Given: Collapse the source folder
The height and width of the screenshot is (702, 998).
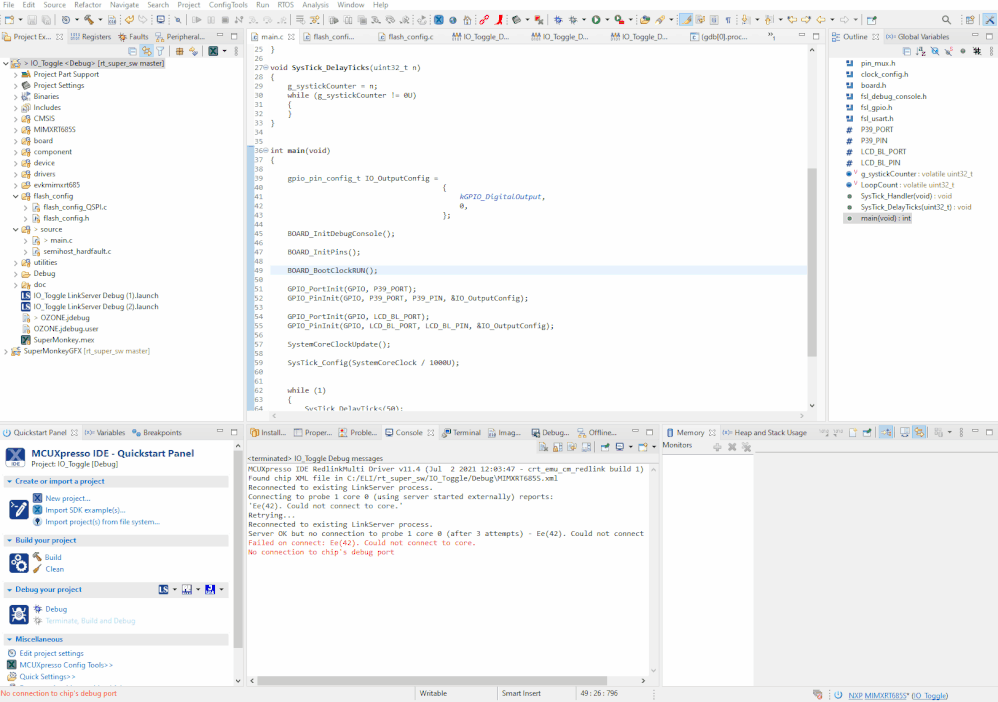Looking at the screenshot, I should (16, 229).
